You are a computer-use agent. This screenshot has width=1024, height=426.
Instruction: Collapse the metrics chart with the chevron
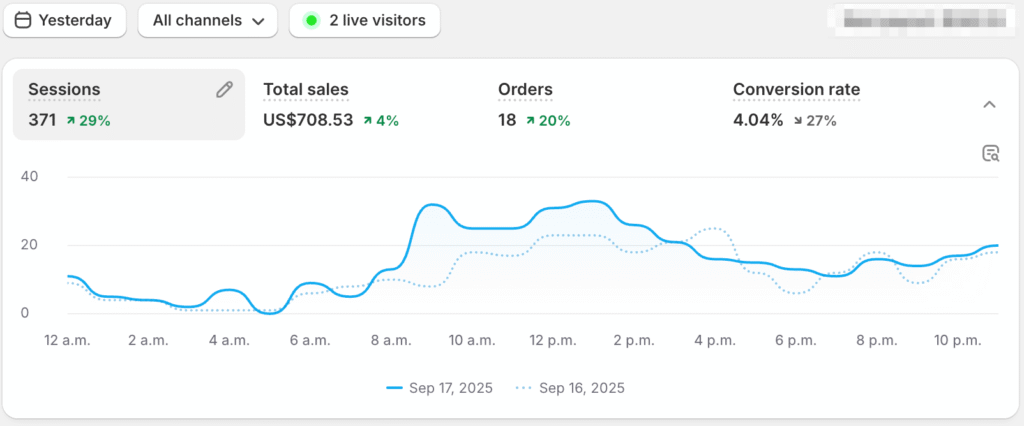[x=989, y=104]
